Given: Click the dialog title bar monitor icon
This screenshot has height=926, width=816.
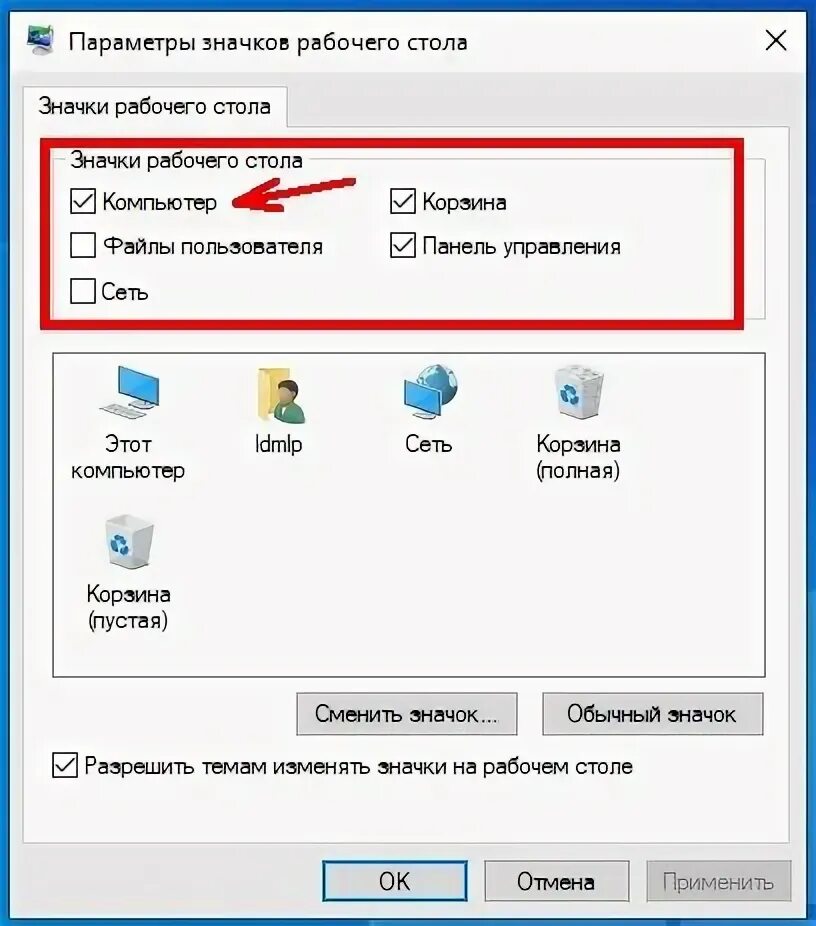Looking at the screenshot, I should point(41,40).
